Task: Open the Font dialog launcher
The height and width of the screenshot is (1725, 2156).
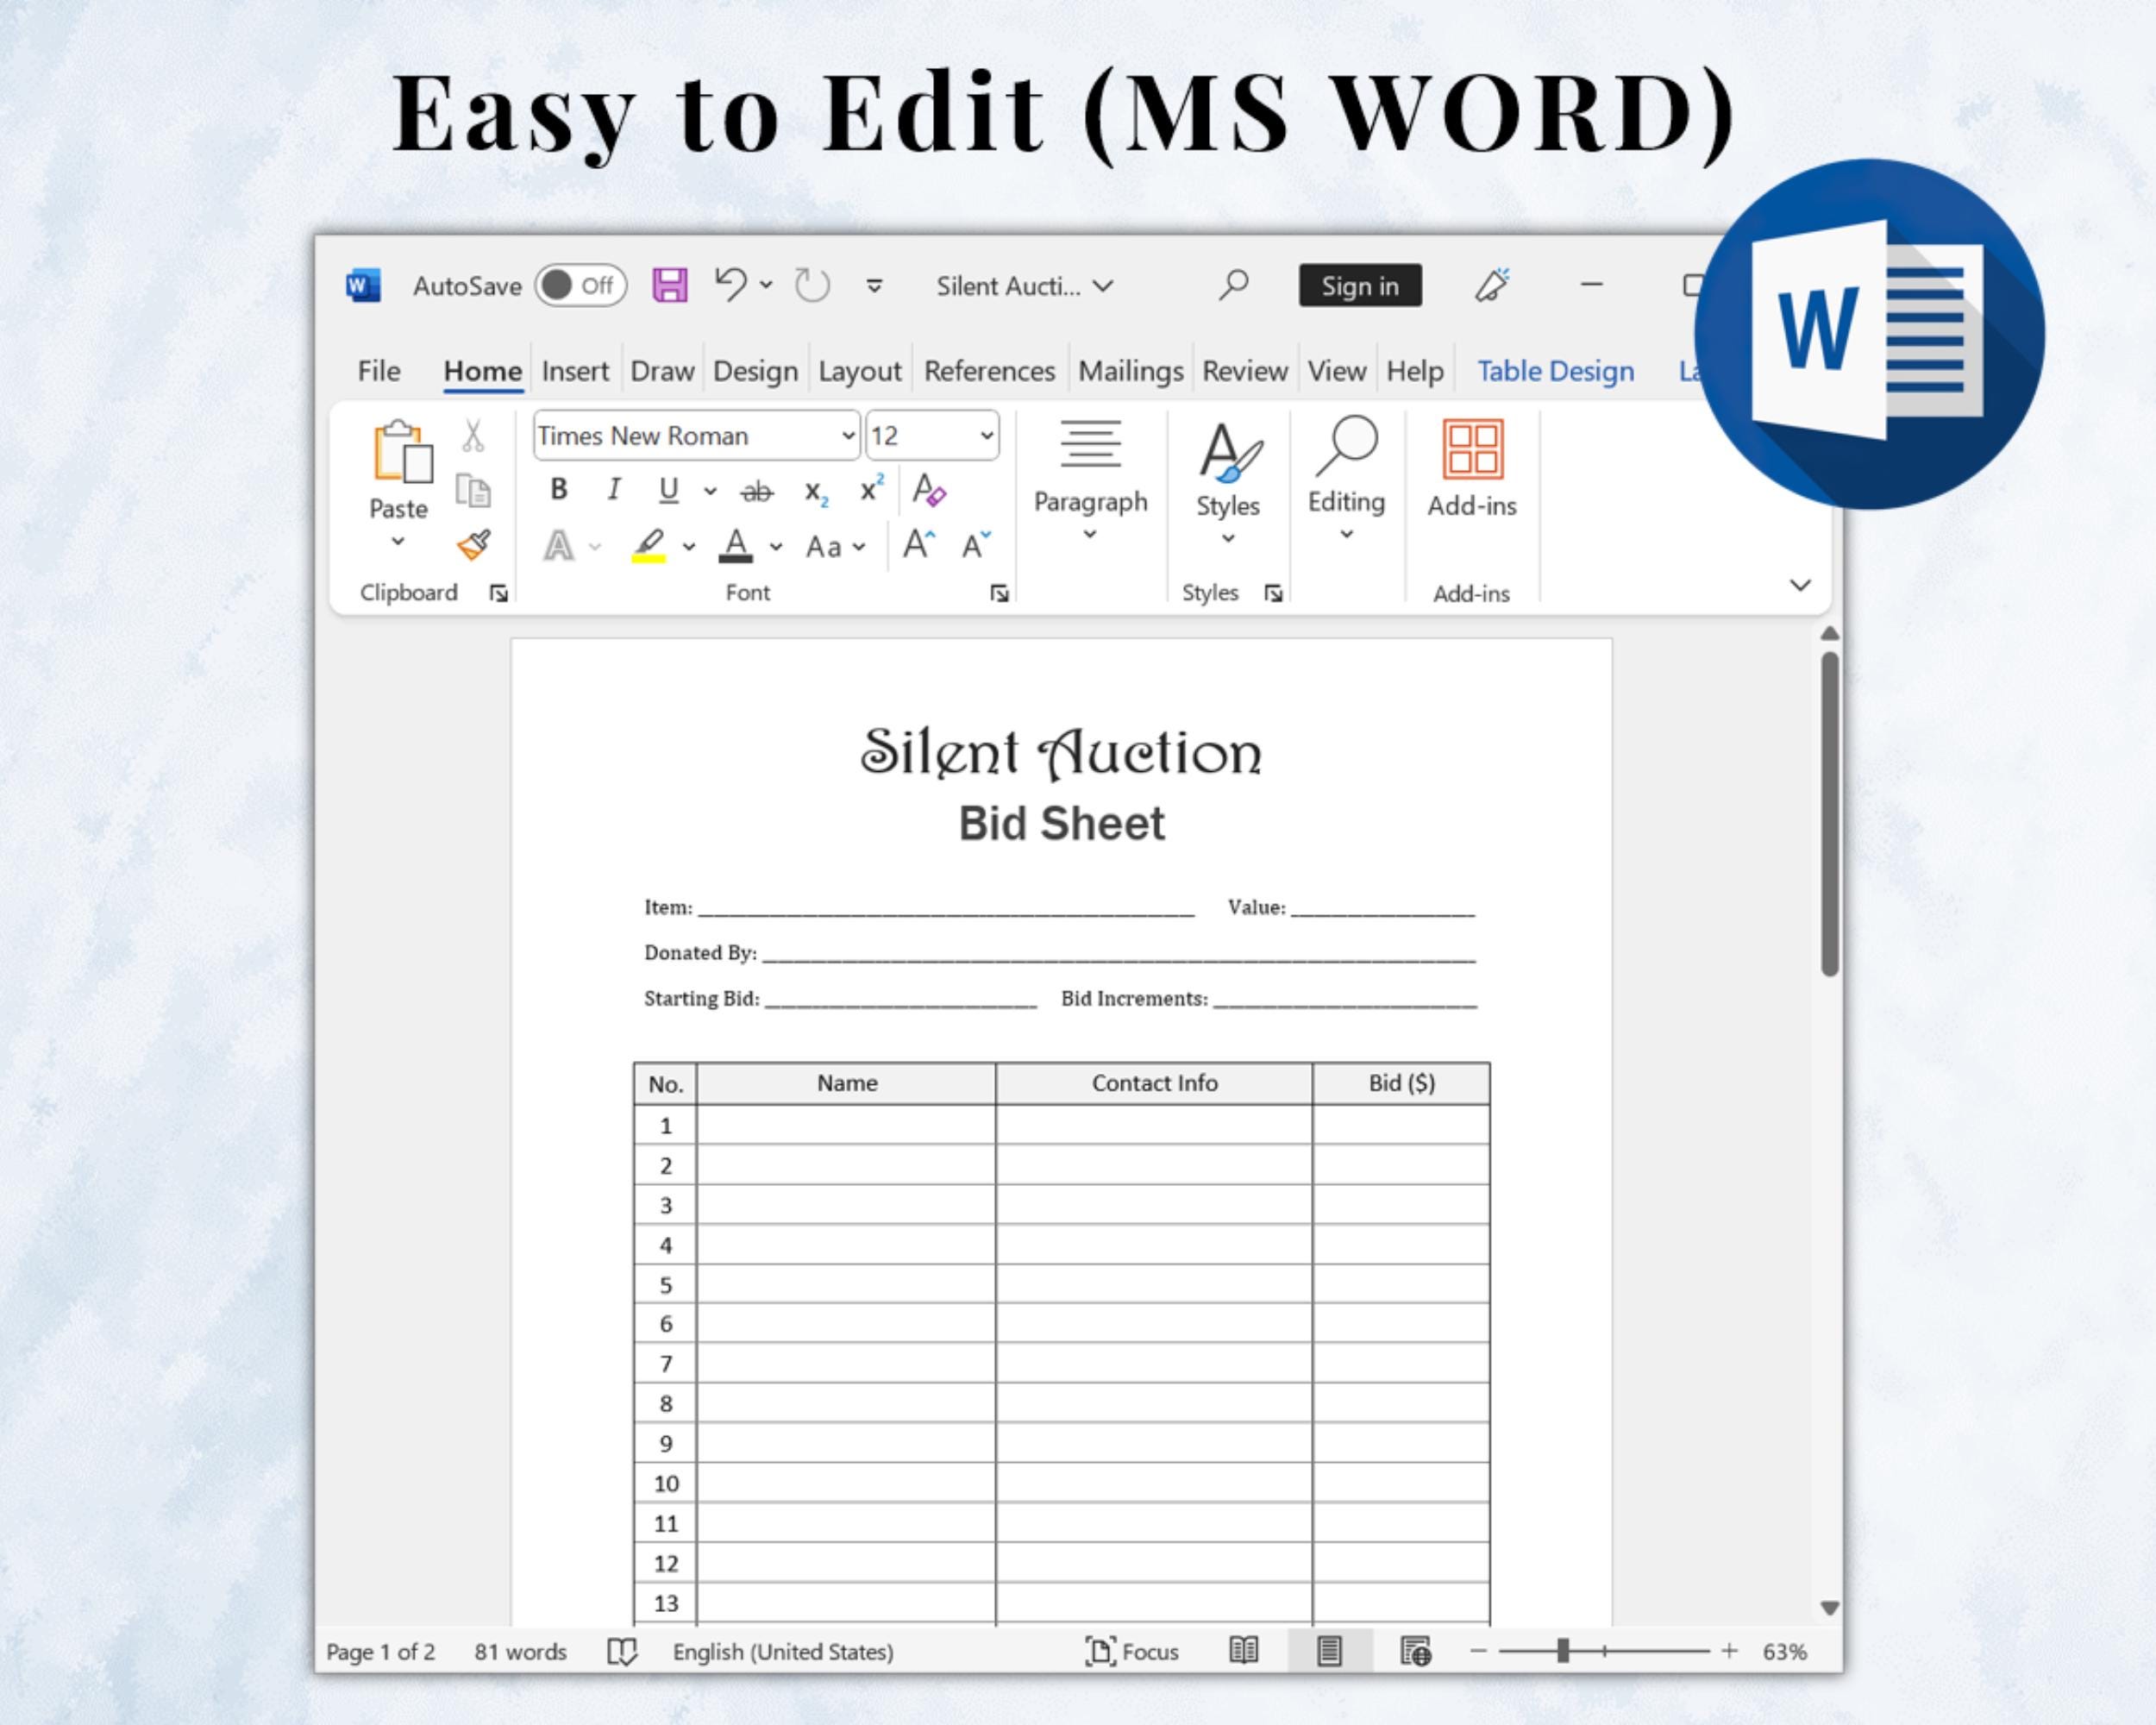Action: click(999, 594)
